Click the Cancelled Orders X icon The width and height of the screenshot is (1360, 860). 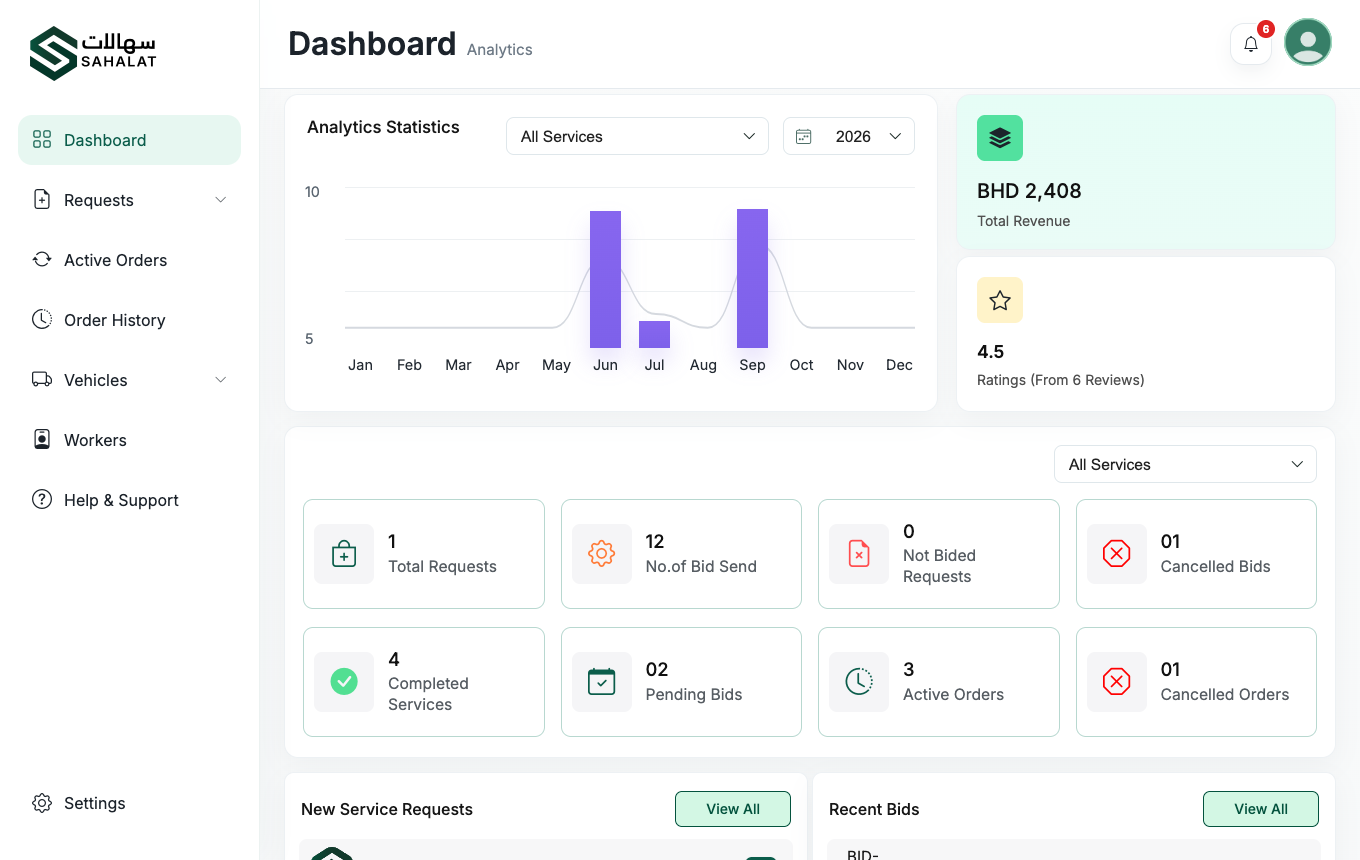[1116, 682]
